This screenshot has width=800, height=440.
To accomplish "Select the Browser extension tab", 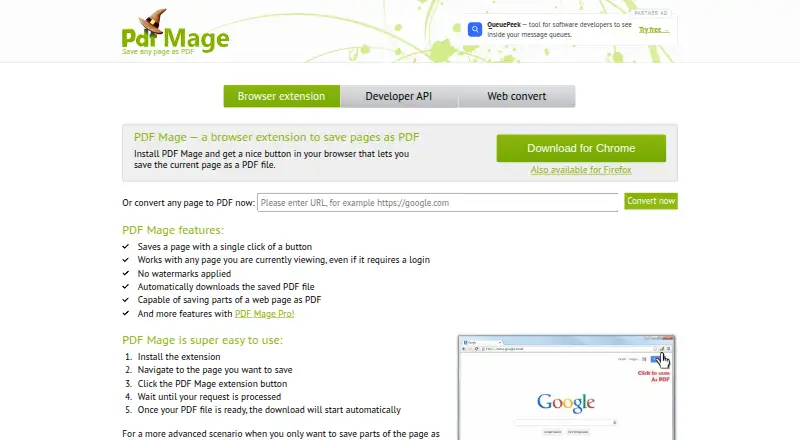I will 282,96.
